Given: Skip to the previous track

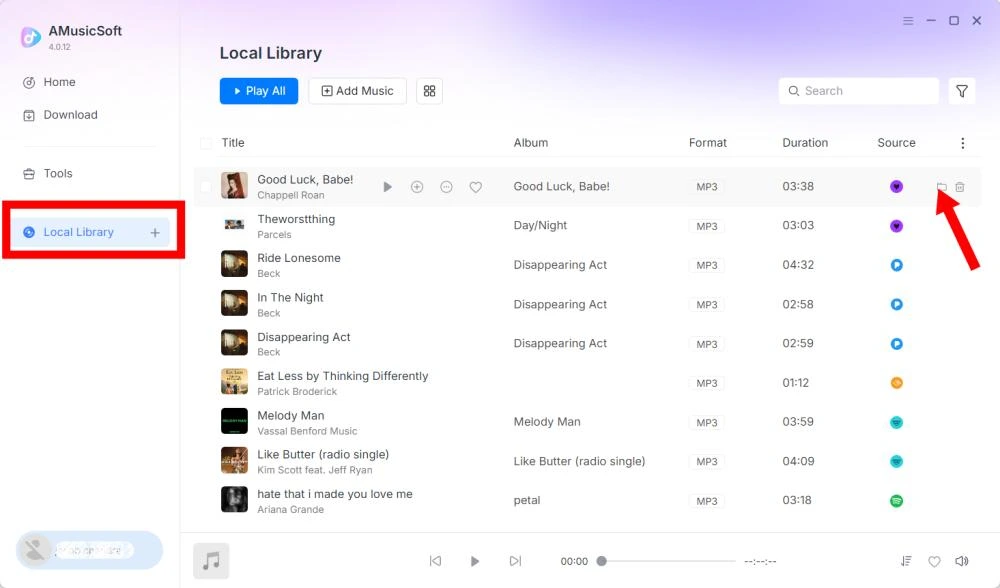Looking at the screenshot, I should click(435, 561).
